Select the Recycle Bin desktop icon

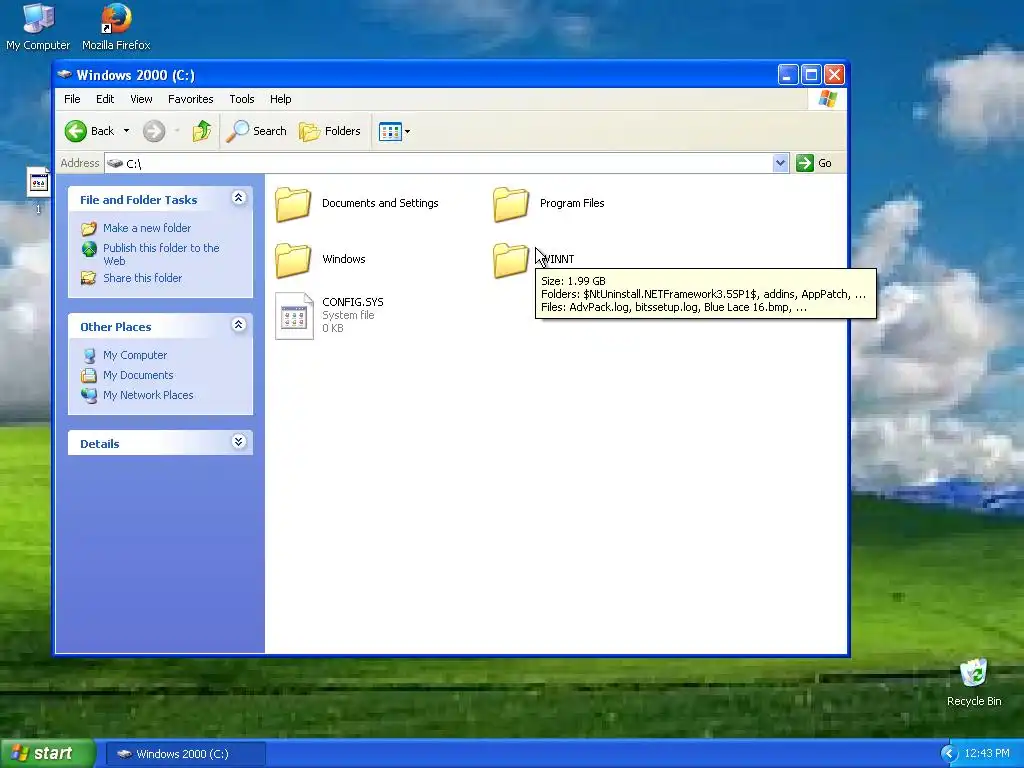pos(974,682)
